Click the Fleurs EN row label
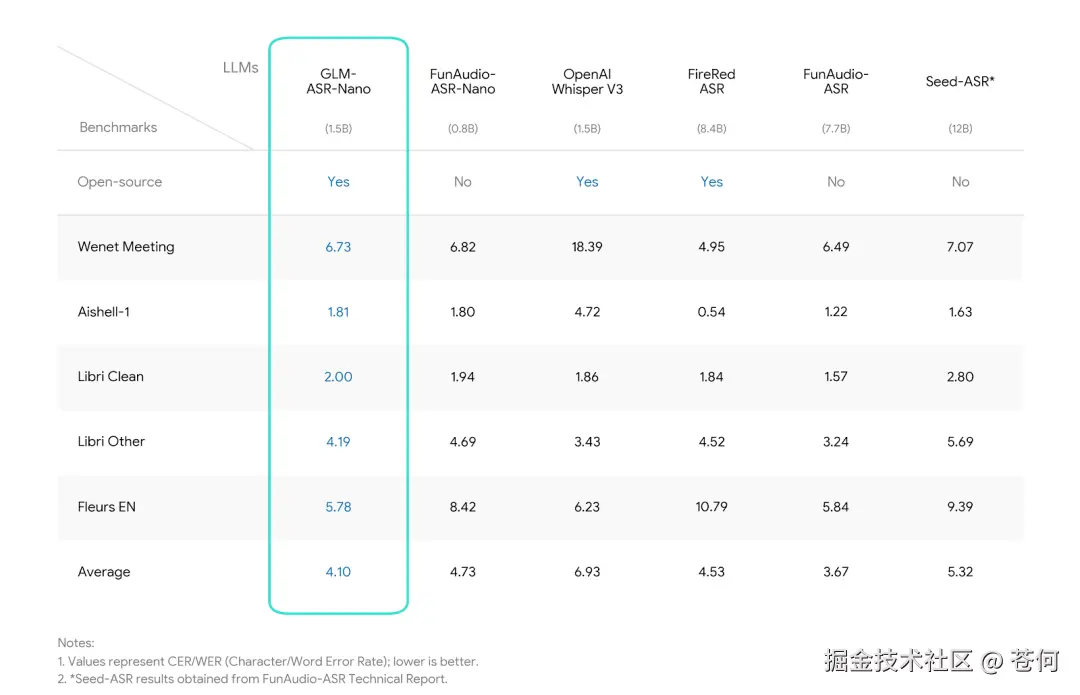This screenshot has width=1080, height=695. click(x=107, y=507)
